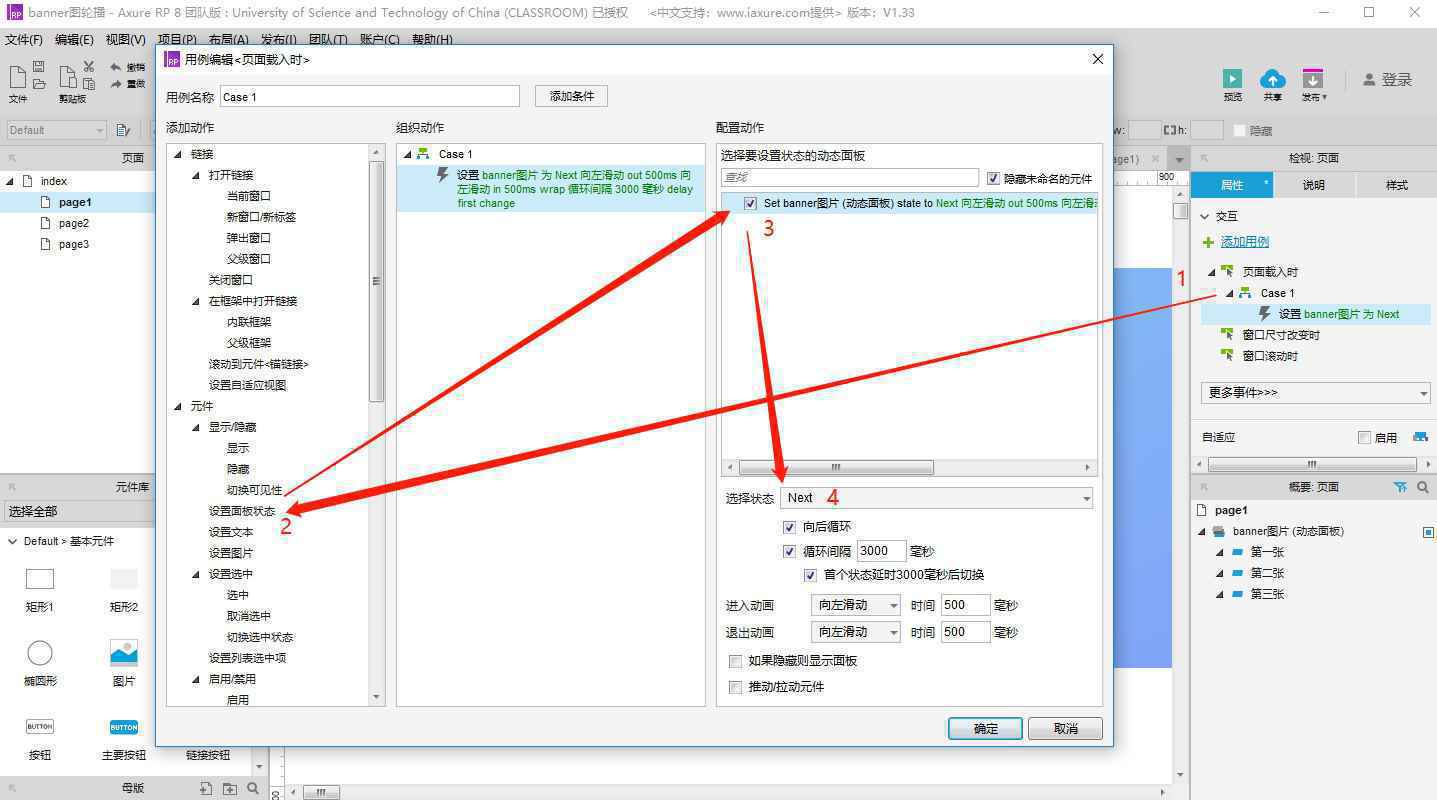Toggle the 向后循环 checkbox

(790, 527)
